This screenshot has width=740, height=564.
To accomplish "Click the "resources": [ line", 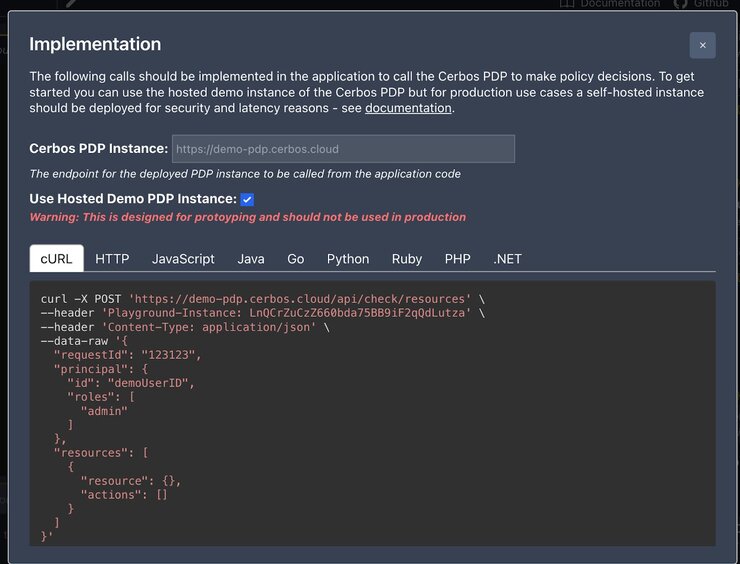I will [x=101, y=453].
